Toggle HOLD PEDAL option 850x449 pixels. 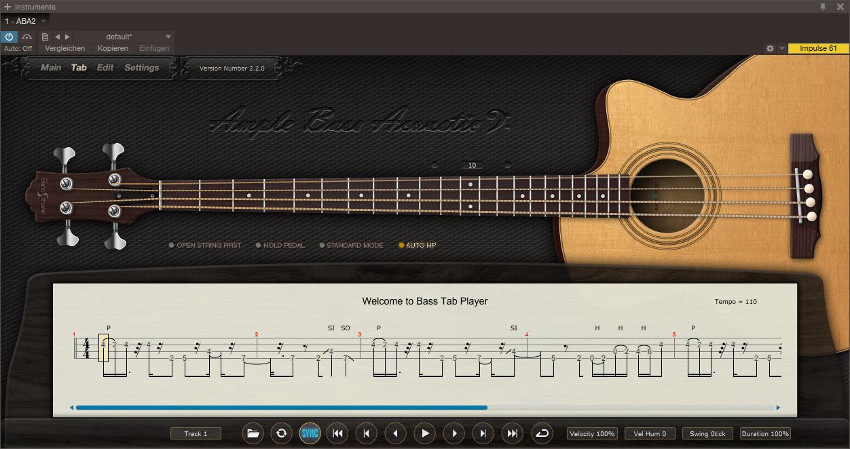[x=280, y=245]
